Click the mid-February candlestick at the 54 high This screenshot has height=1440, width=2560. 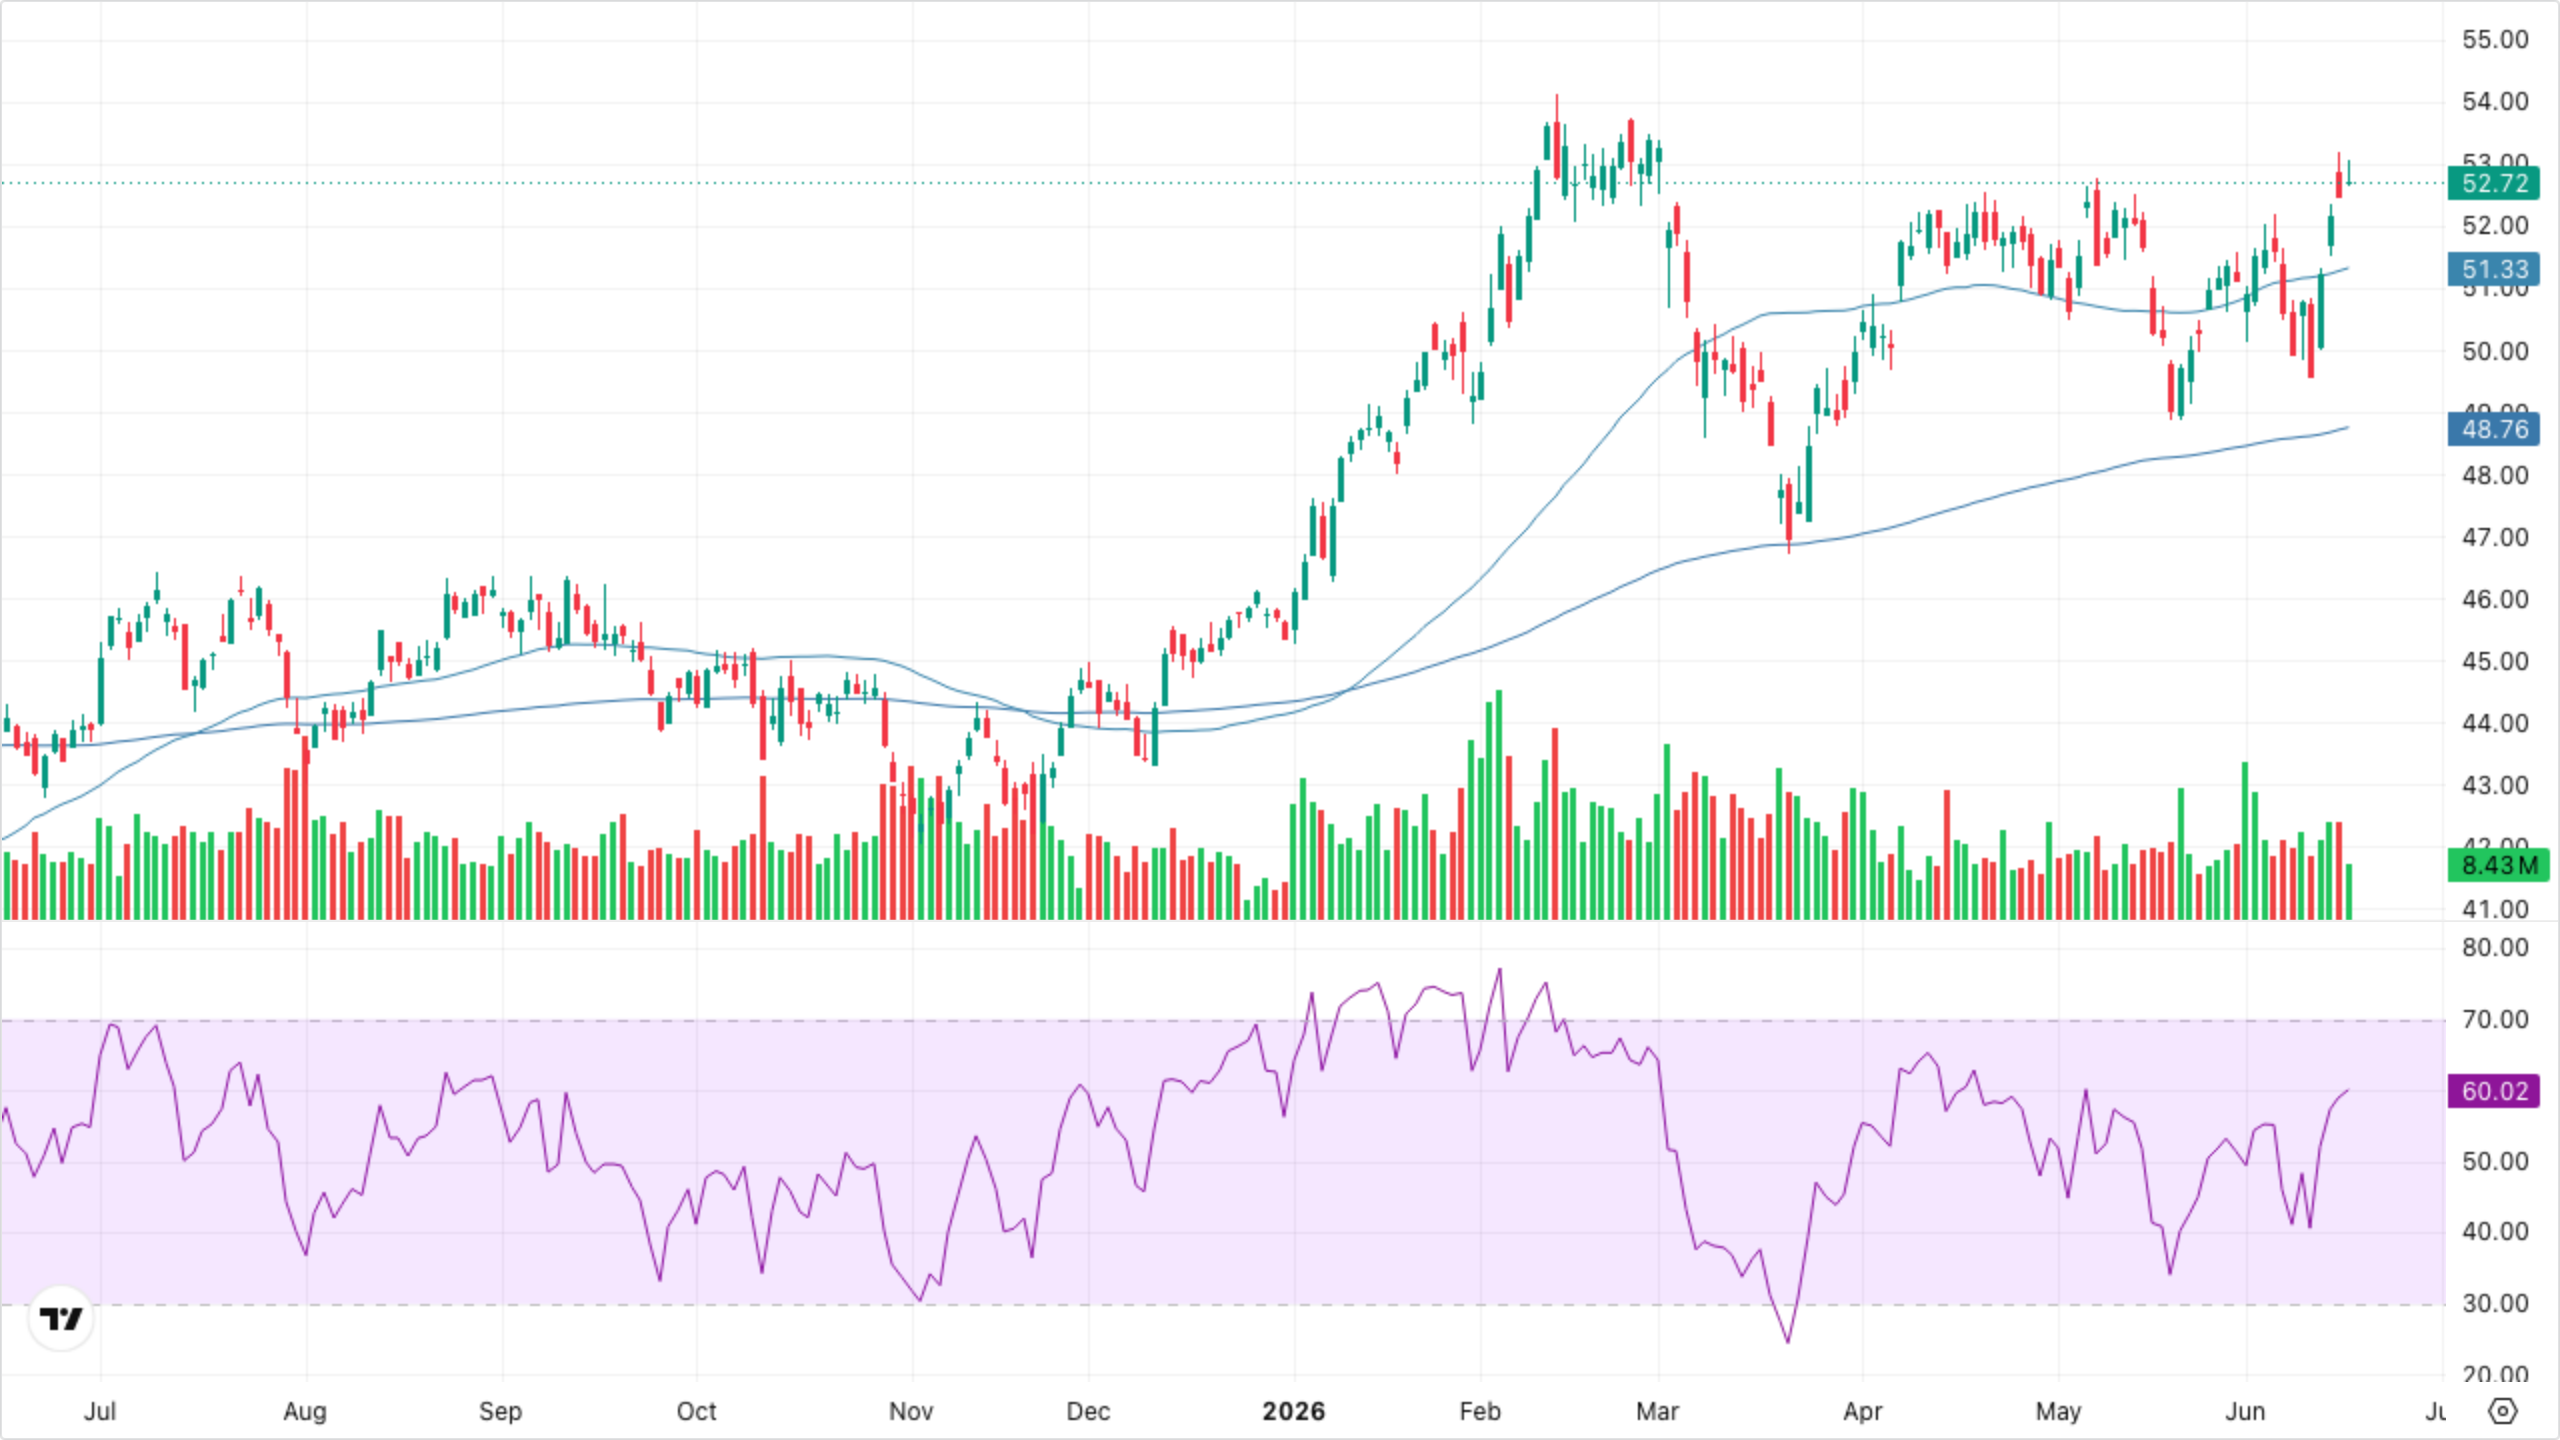[1556, 137]
